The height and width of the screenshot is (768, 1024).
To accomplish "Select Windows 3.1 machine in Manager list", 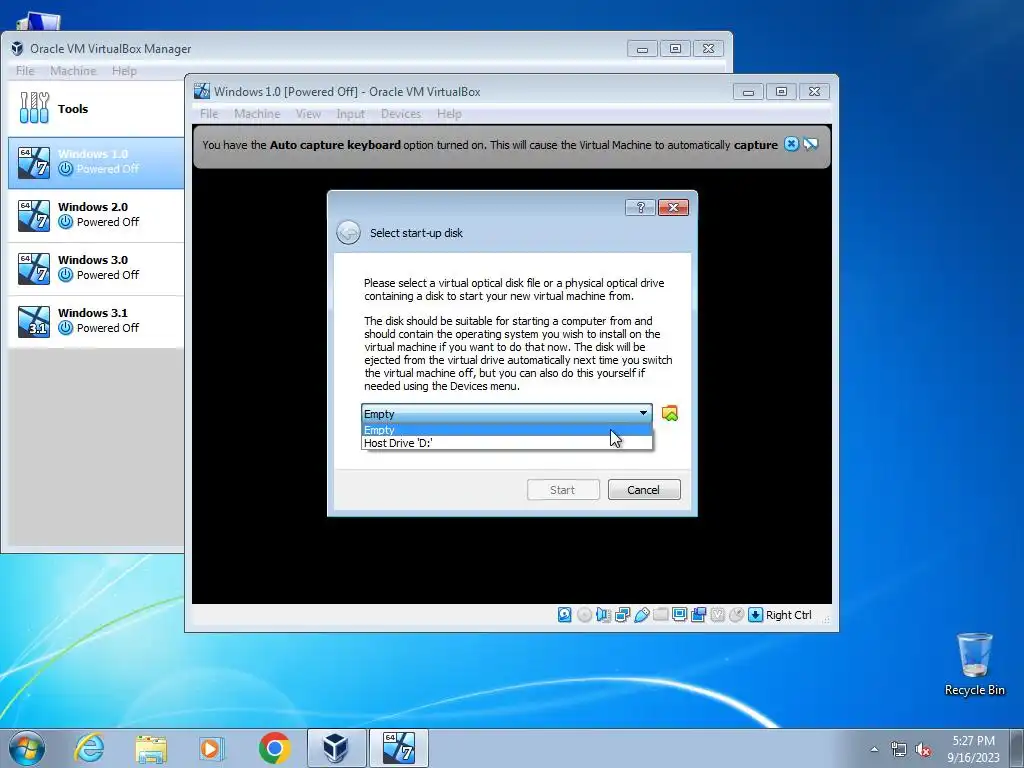I will [96, 321].
